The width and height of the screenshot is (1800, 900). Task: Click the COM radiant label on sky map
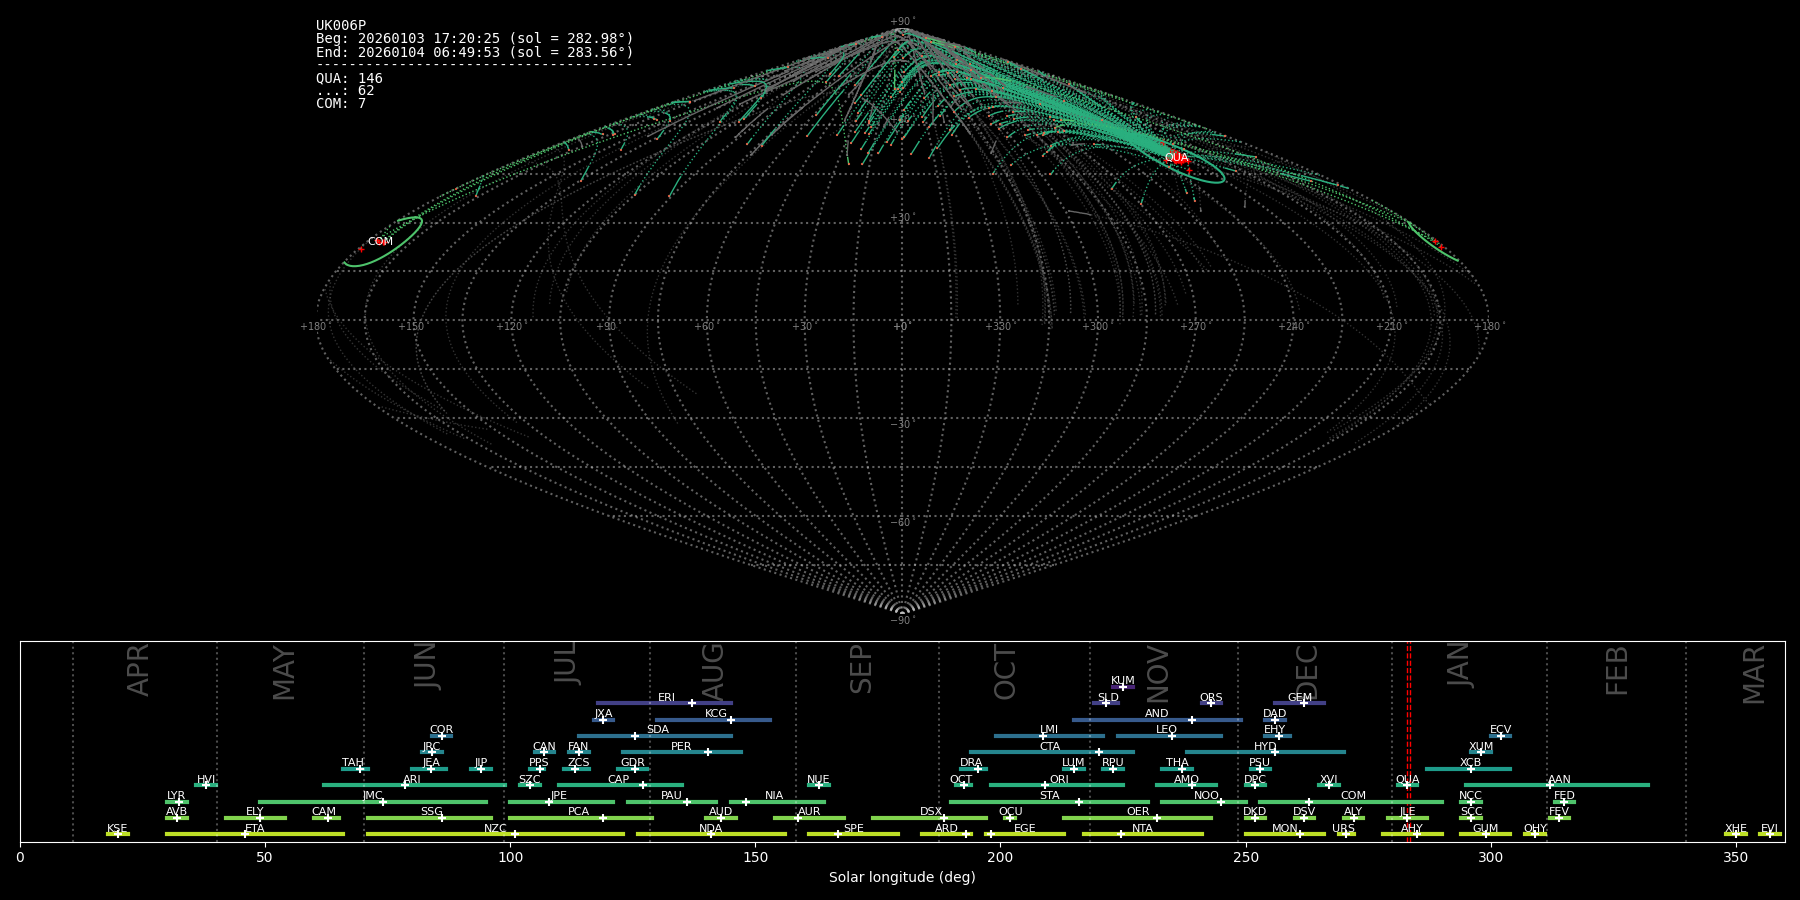tap(380, 242)
